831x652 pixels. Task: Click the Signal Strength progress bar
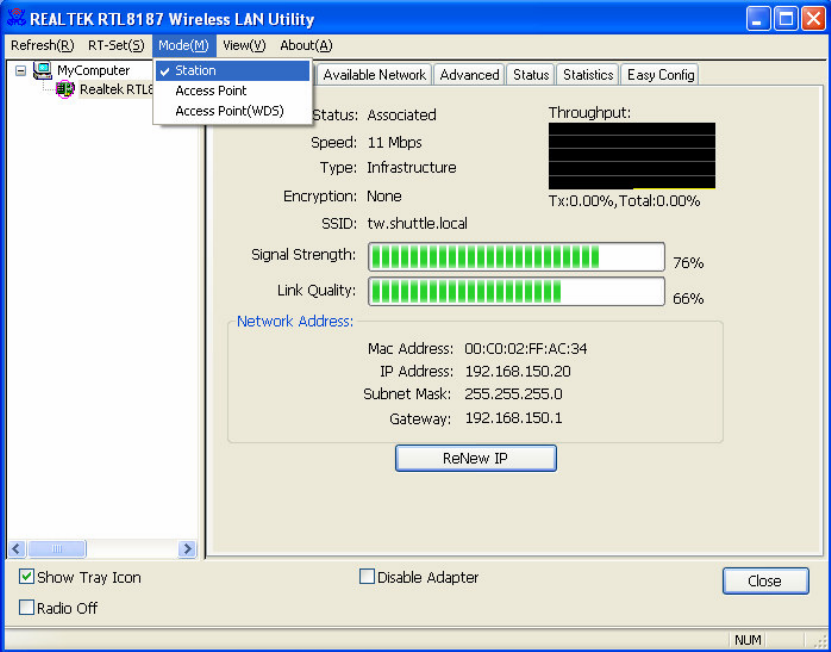[x=516, y=257]
